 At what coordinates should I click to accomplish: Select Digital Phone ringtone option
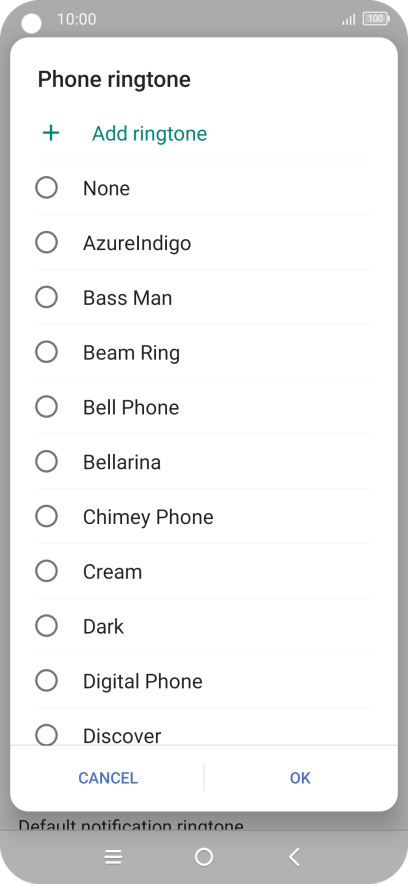click(203, 680)
